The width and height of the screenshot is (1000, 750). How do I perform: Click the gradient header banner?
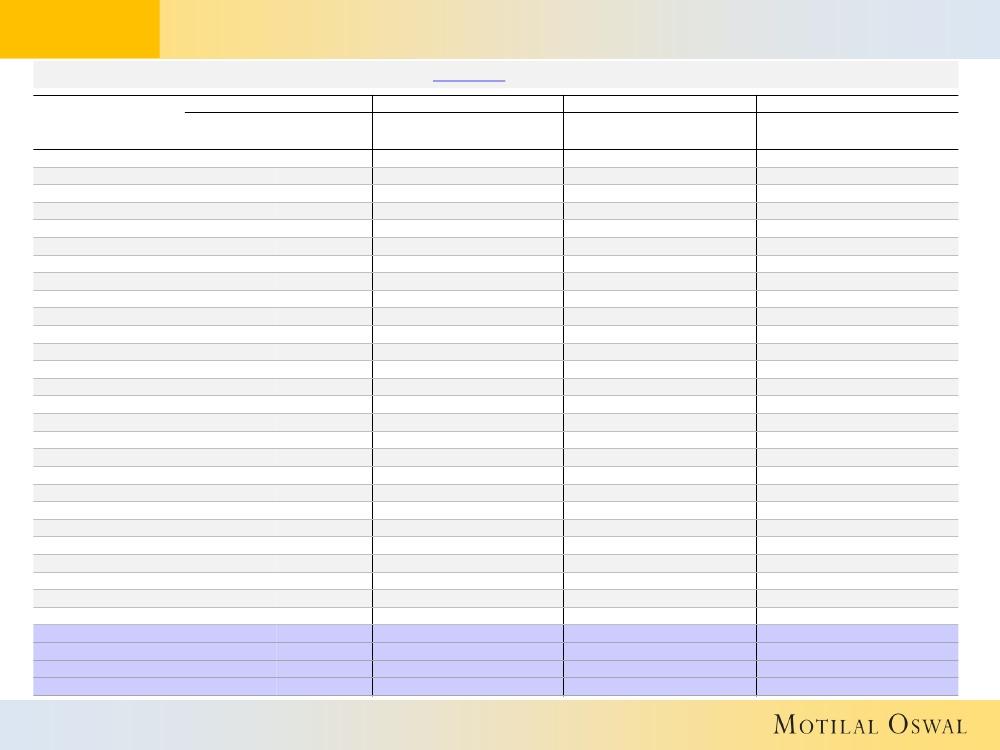point(579,29)
